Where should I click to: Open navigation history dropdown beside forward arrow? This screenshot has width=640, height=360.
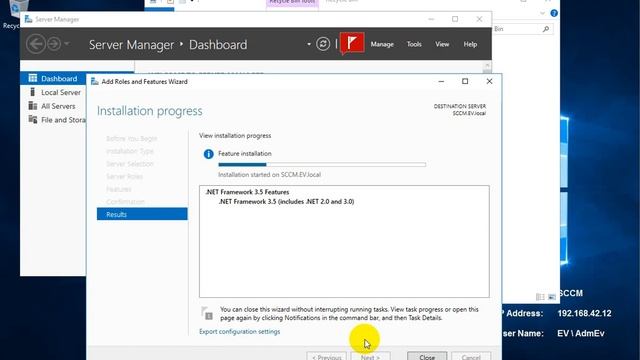point(67,44)
